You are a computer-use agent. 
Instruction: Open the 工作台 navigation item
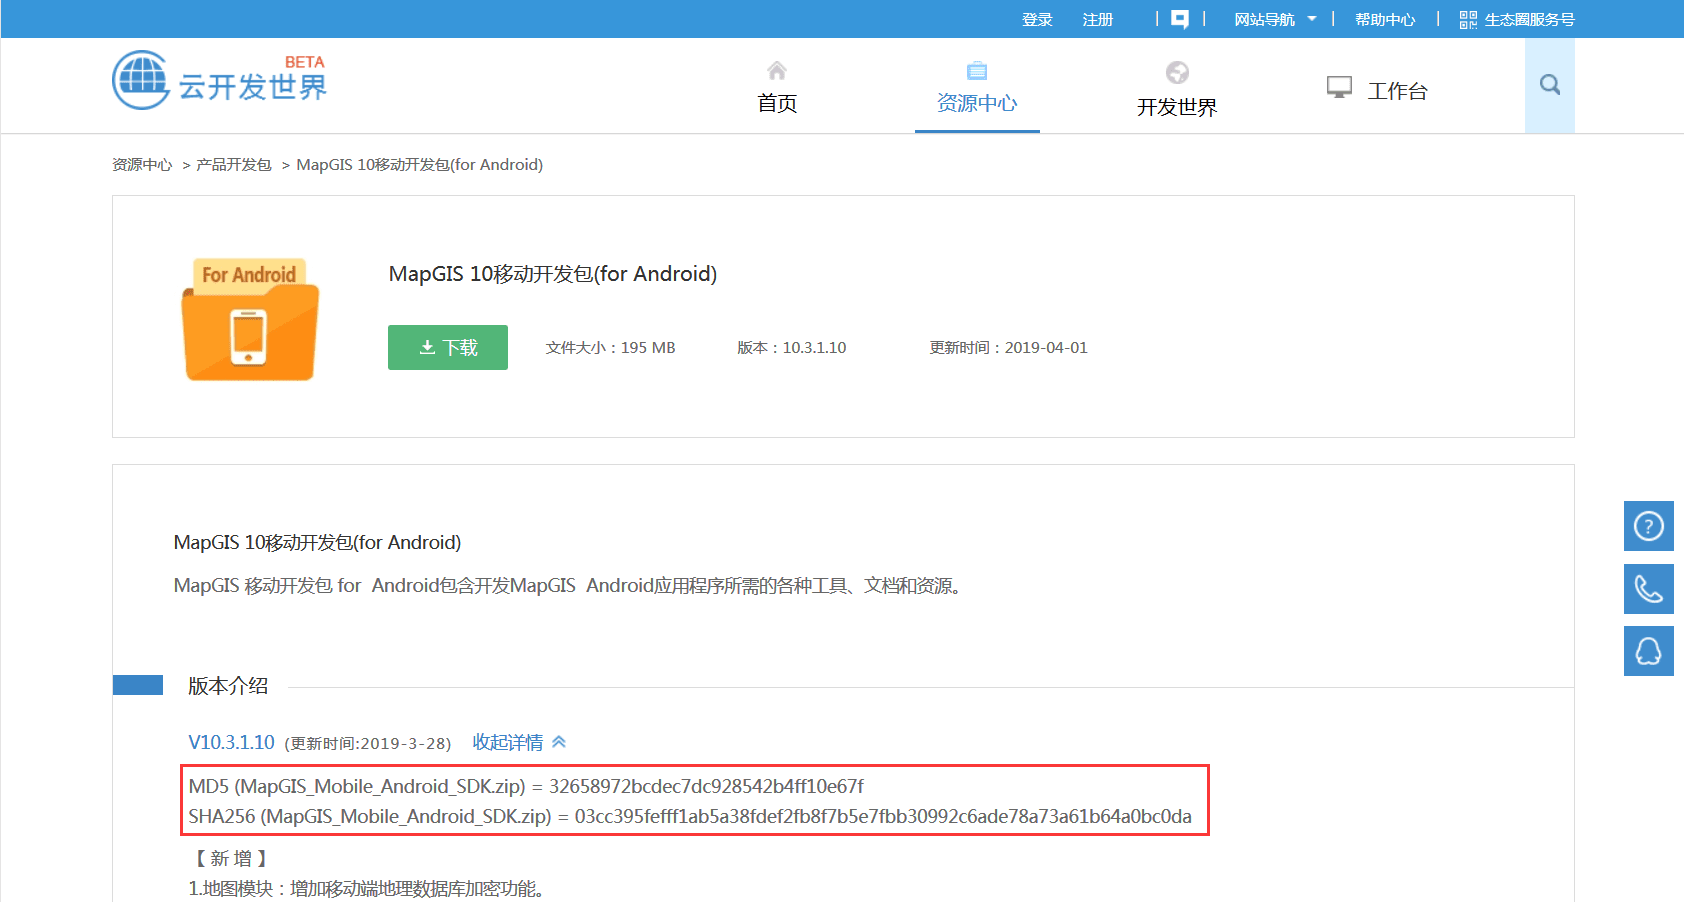pyautogui.click(x=1397, y=91)
